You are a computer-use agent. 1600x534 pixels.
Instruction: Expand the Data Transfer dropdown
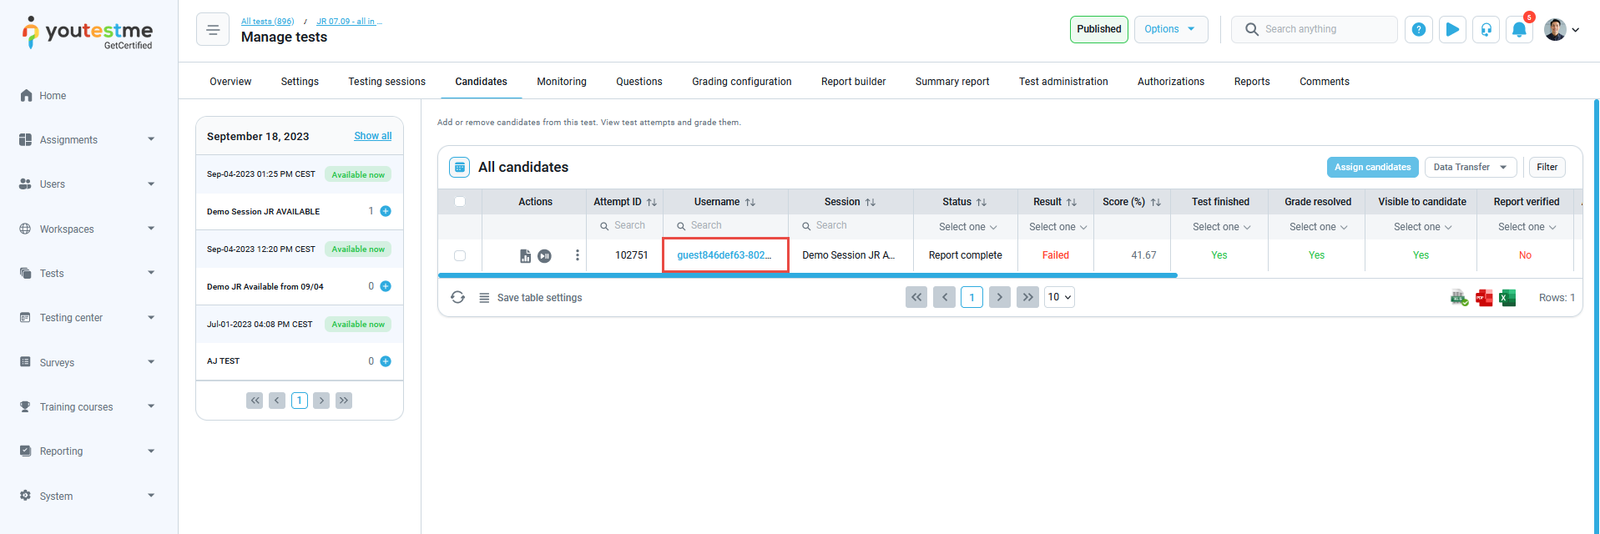click(1470, 167)
